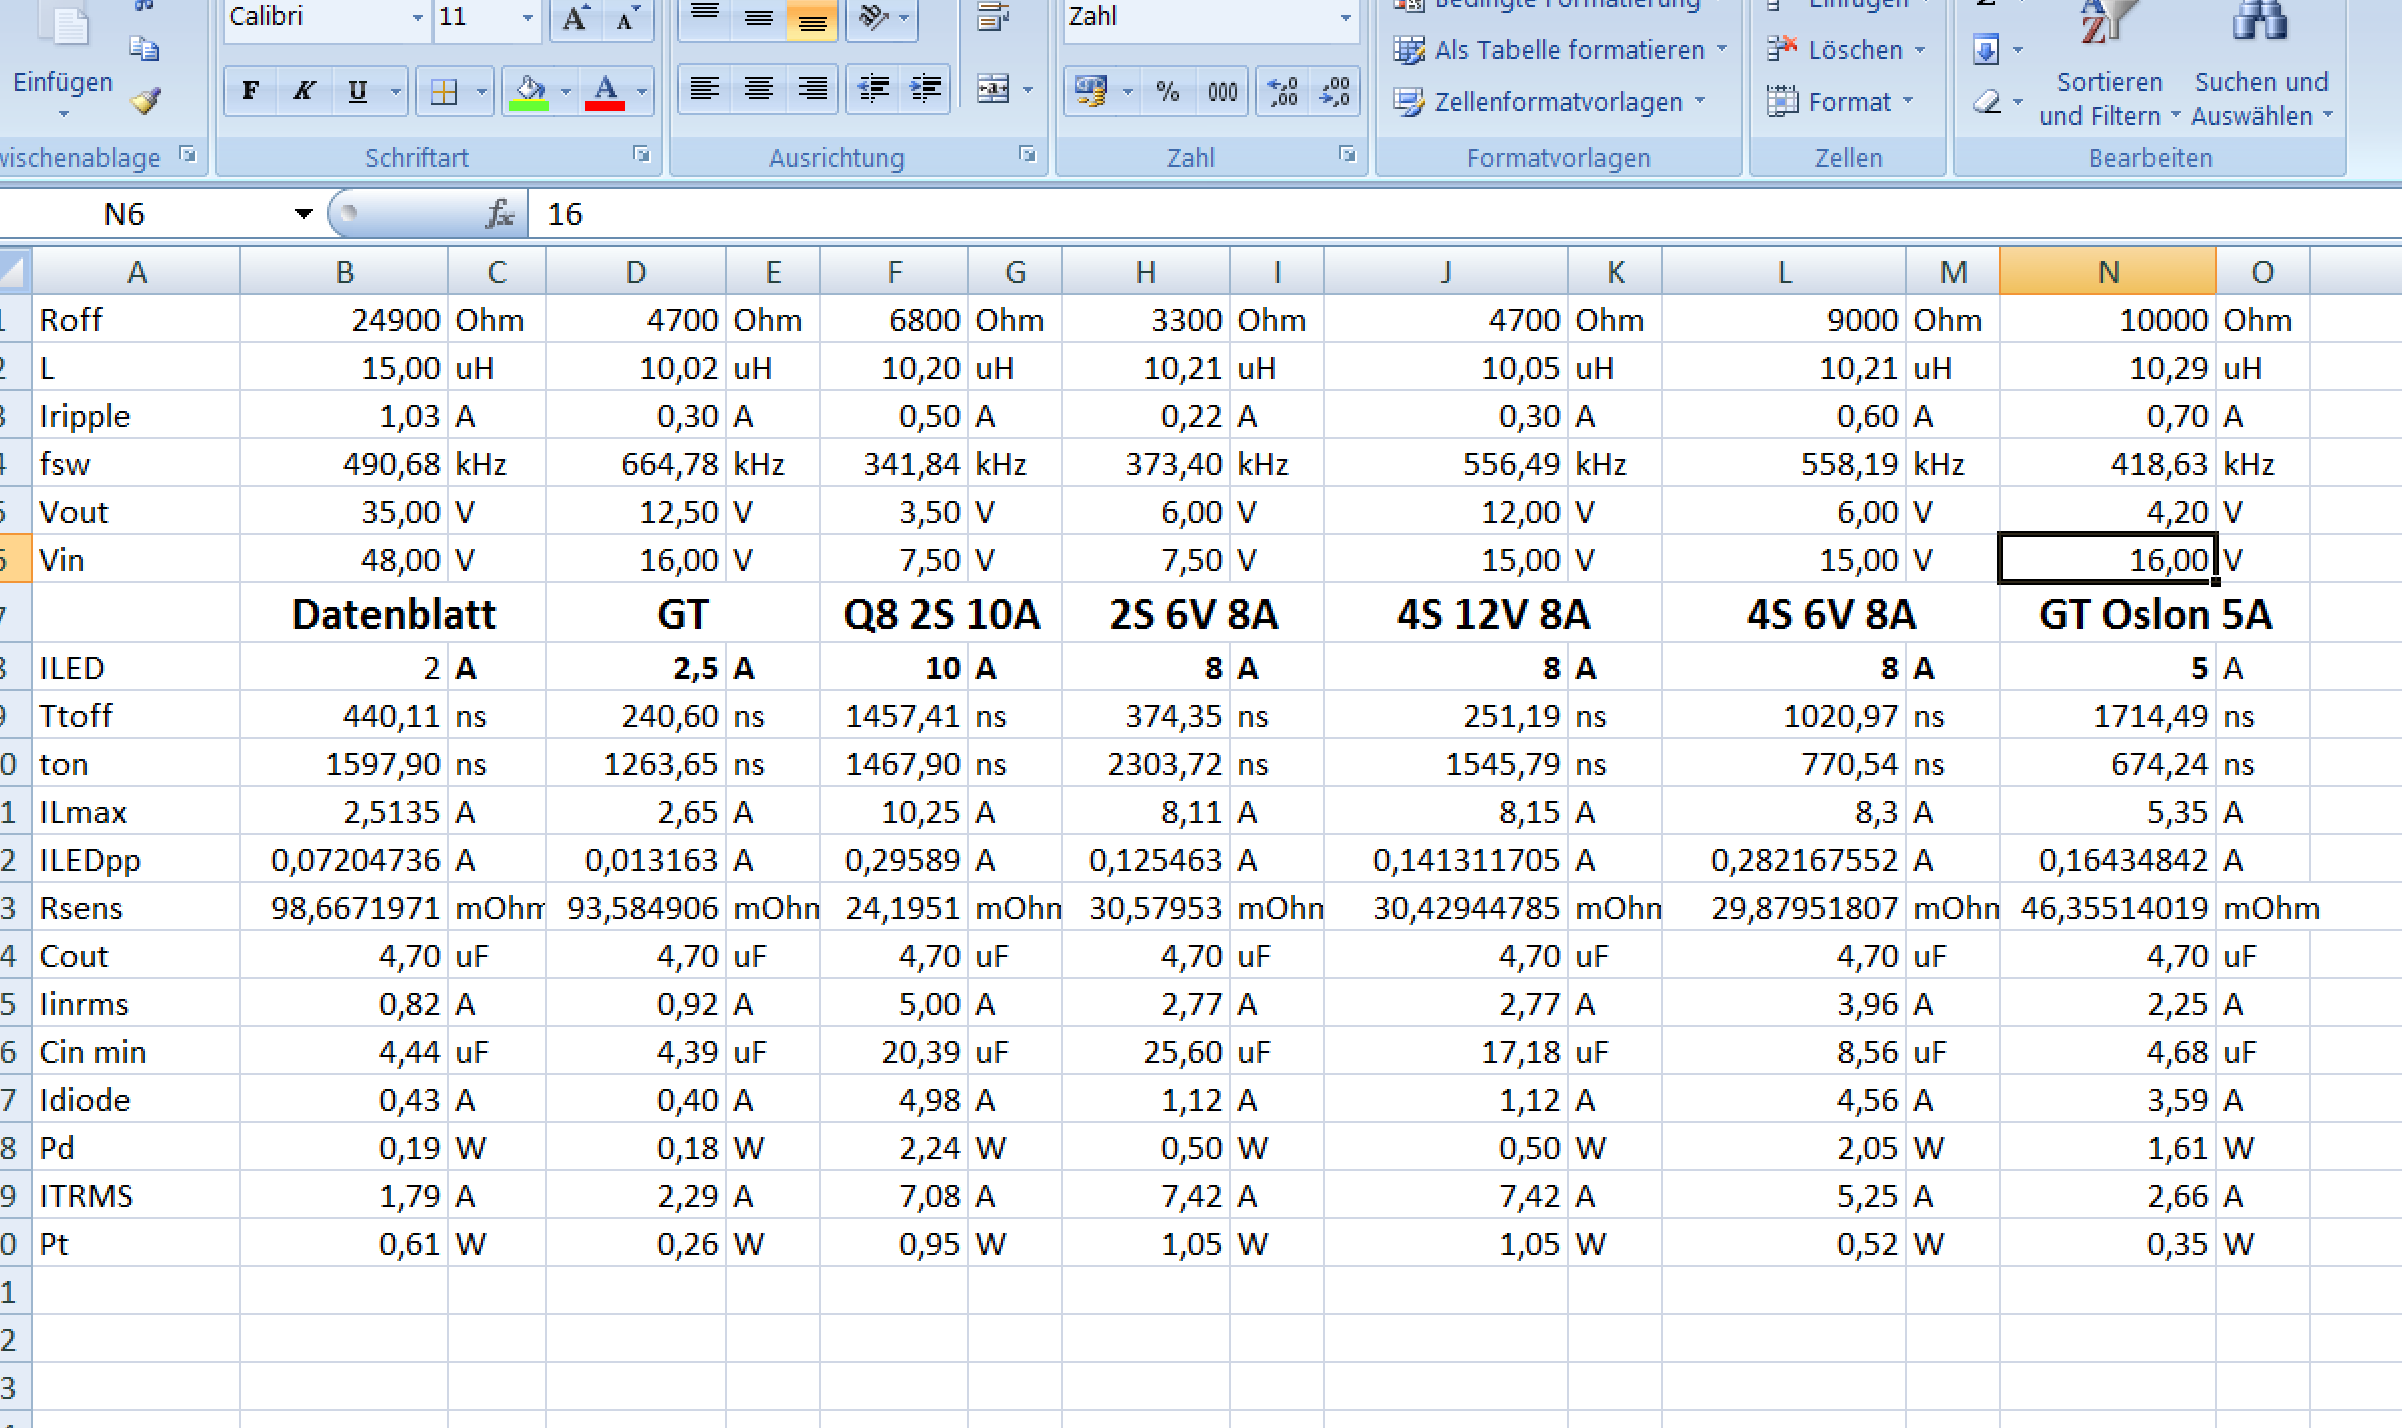Open Sortieren und Filtern menu
The height and width of the screenshot is (1428, 2402).
pos(2109,98)
